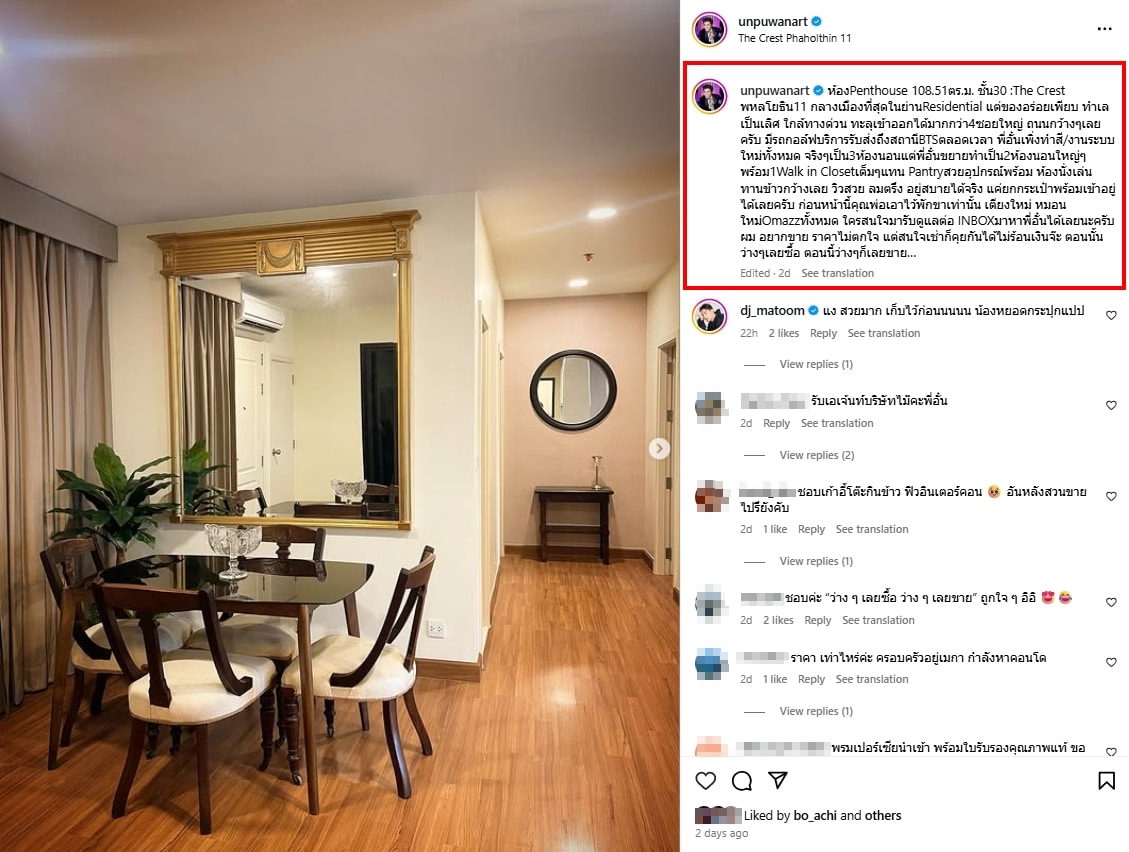Open the three-dot more options menu
This screenshot has width=1129, height=852.
tap(1105, 29)
